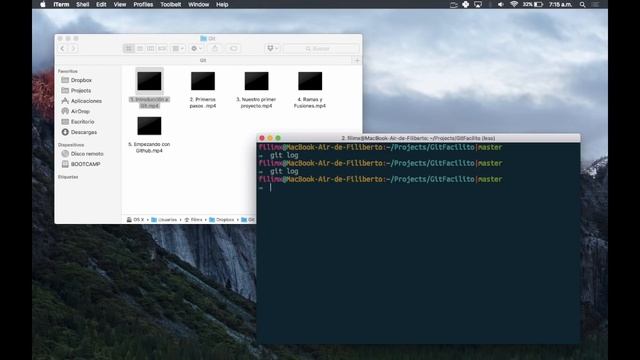
Task: Open the iTerm application menu
Action: coord(61,4)
